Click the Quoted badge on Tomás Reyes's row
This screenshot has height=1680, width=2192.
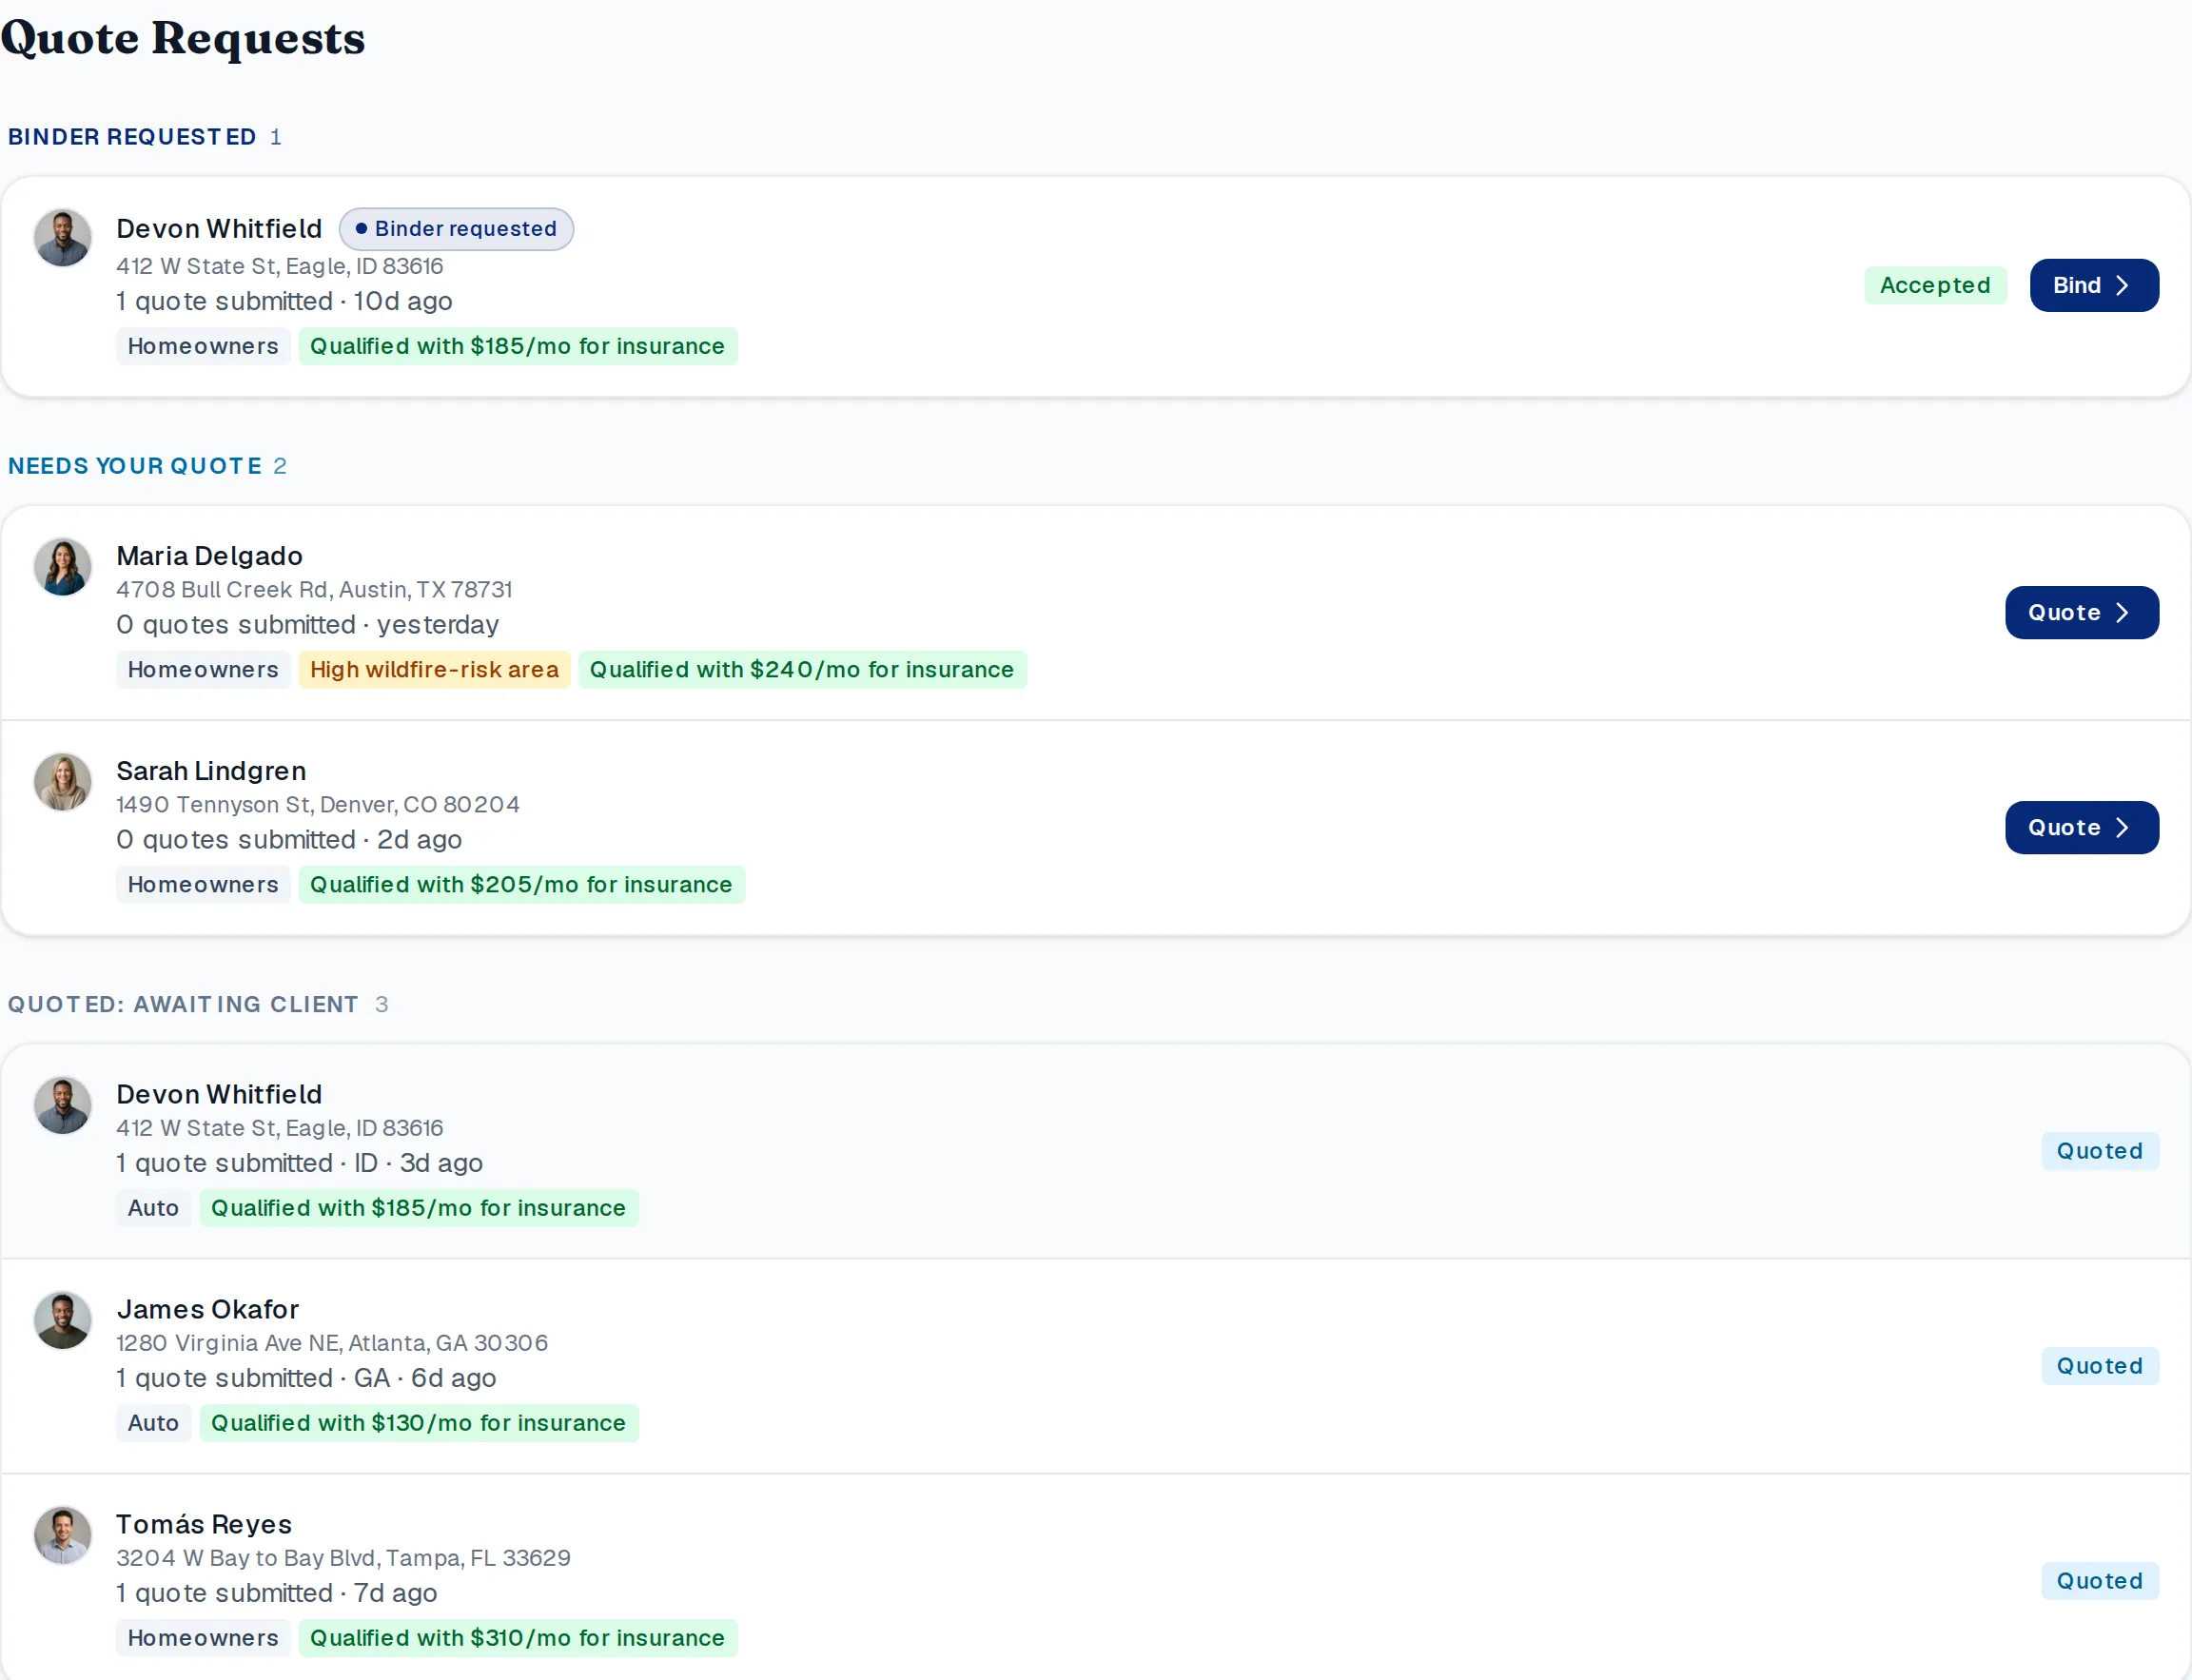(x=2099, y=1581)
